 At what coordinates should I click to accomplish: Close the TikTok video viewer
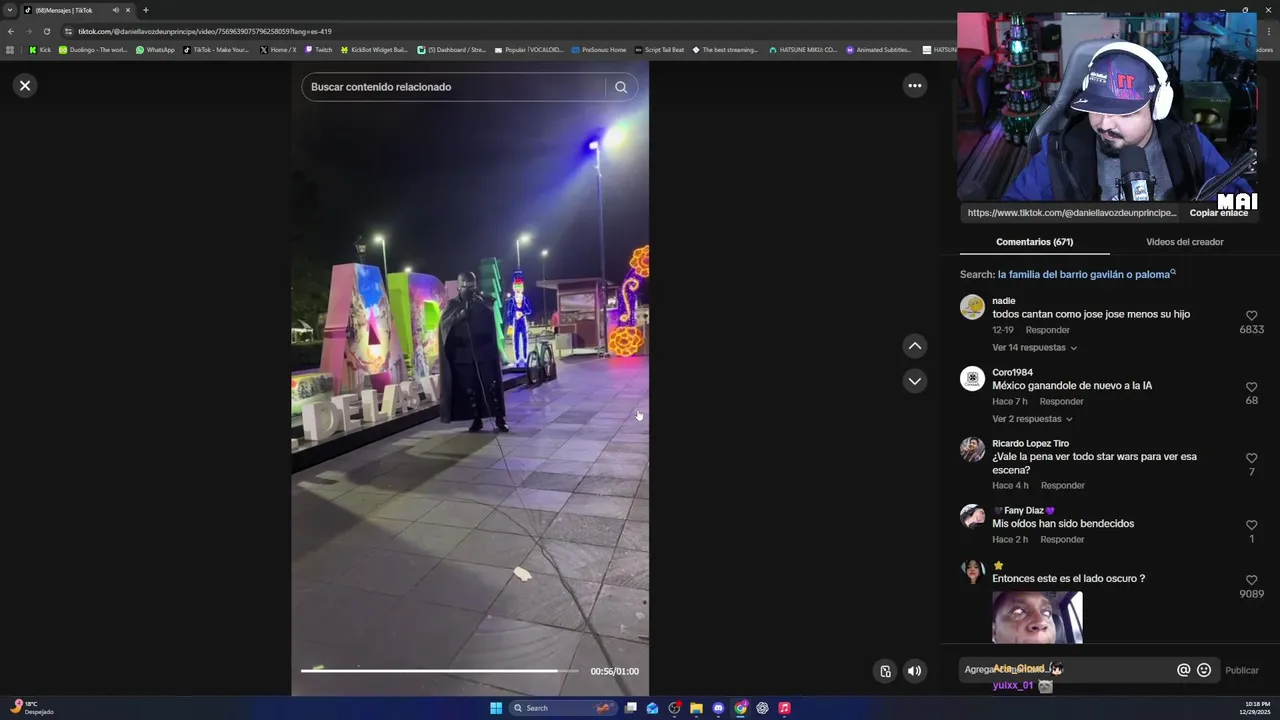pyautogui.click(x=25, y=86)
